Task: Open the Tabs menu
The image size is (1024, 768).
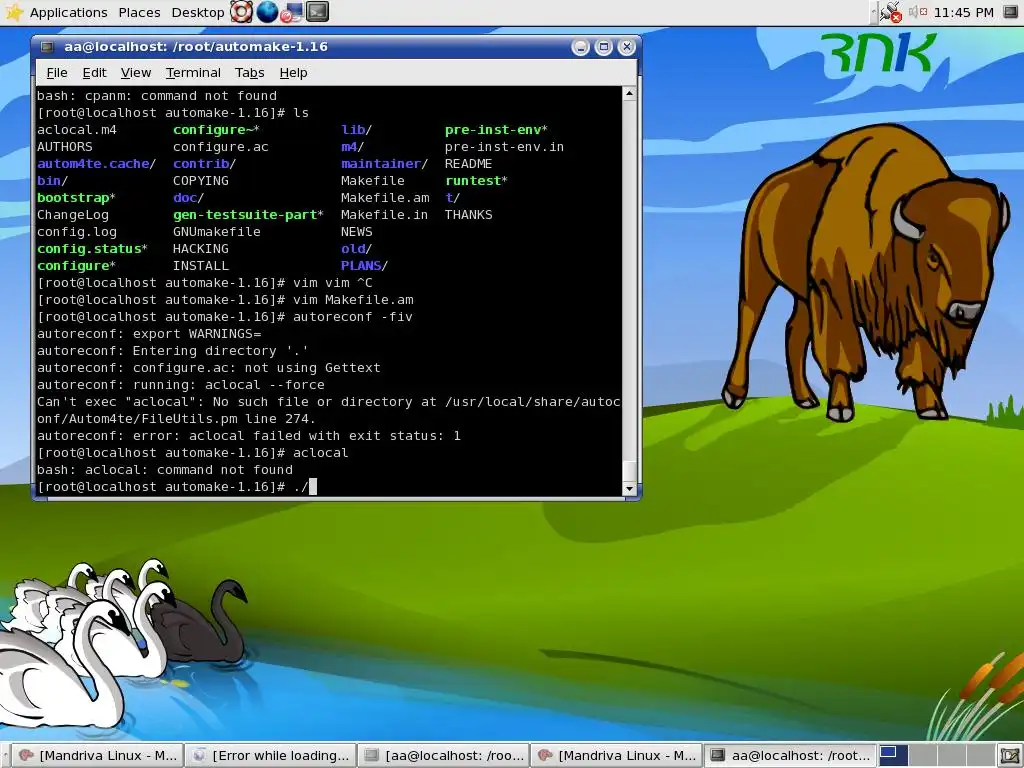Action: [249, 72]
